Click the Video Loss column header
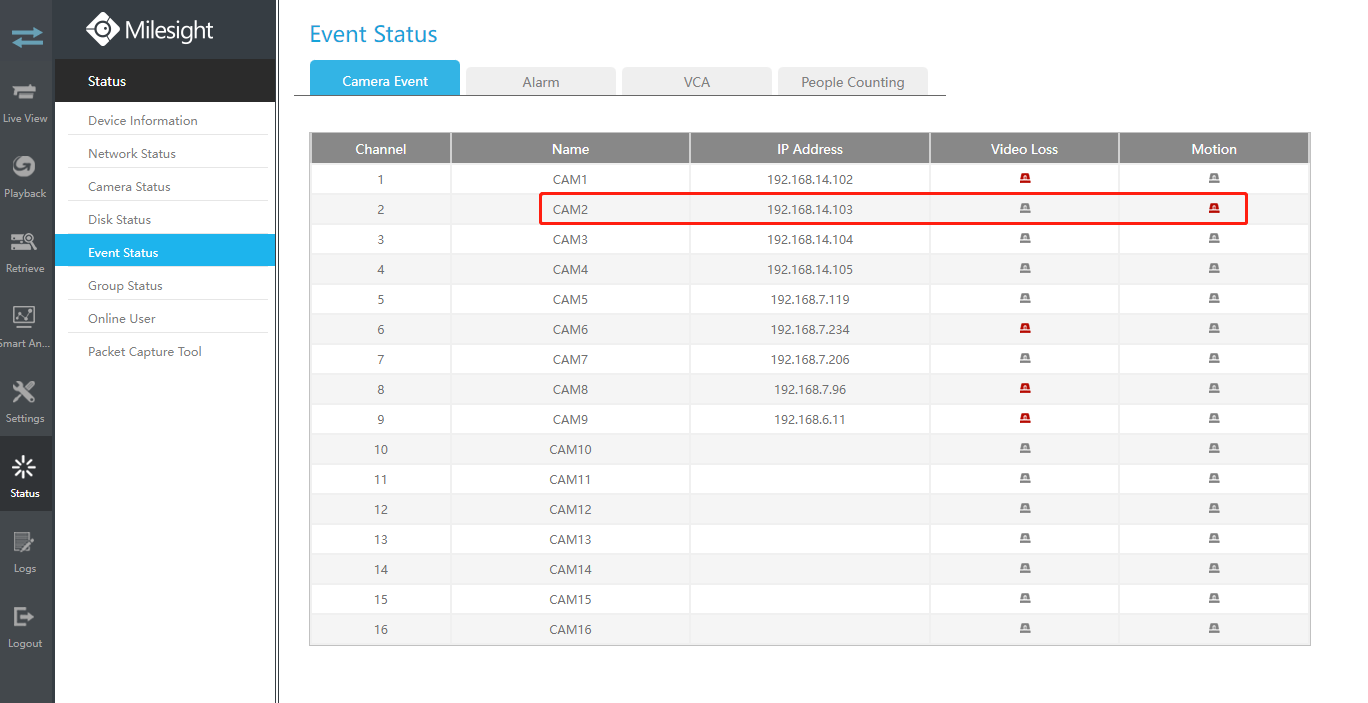 [x=1025, y=149]
